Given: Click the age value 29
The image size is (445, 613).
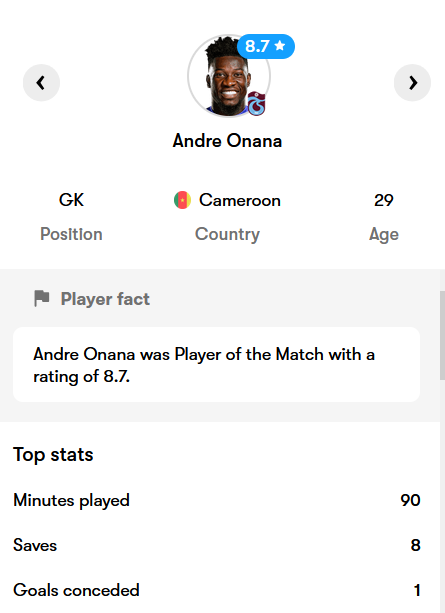Looking at the screenshot, I should (x=384, y=200).
